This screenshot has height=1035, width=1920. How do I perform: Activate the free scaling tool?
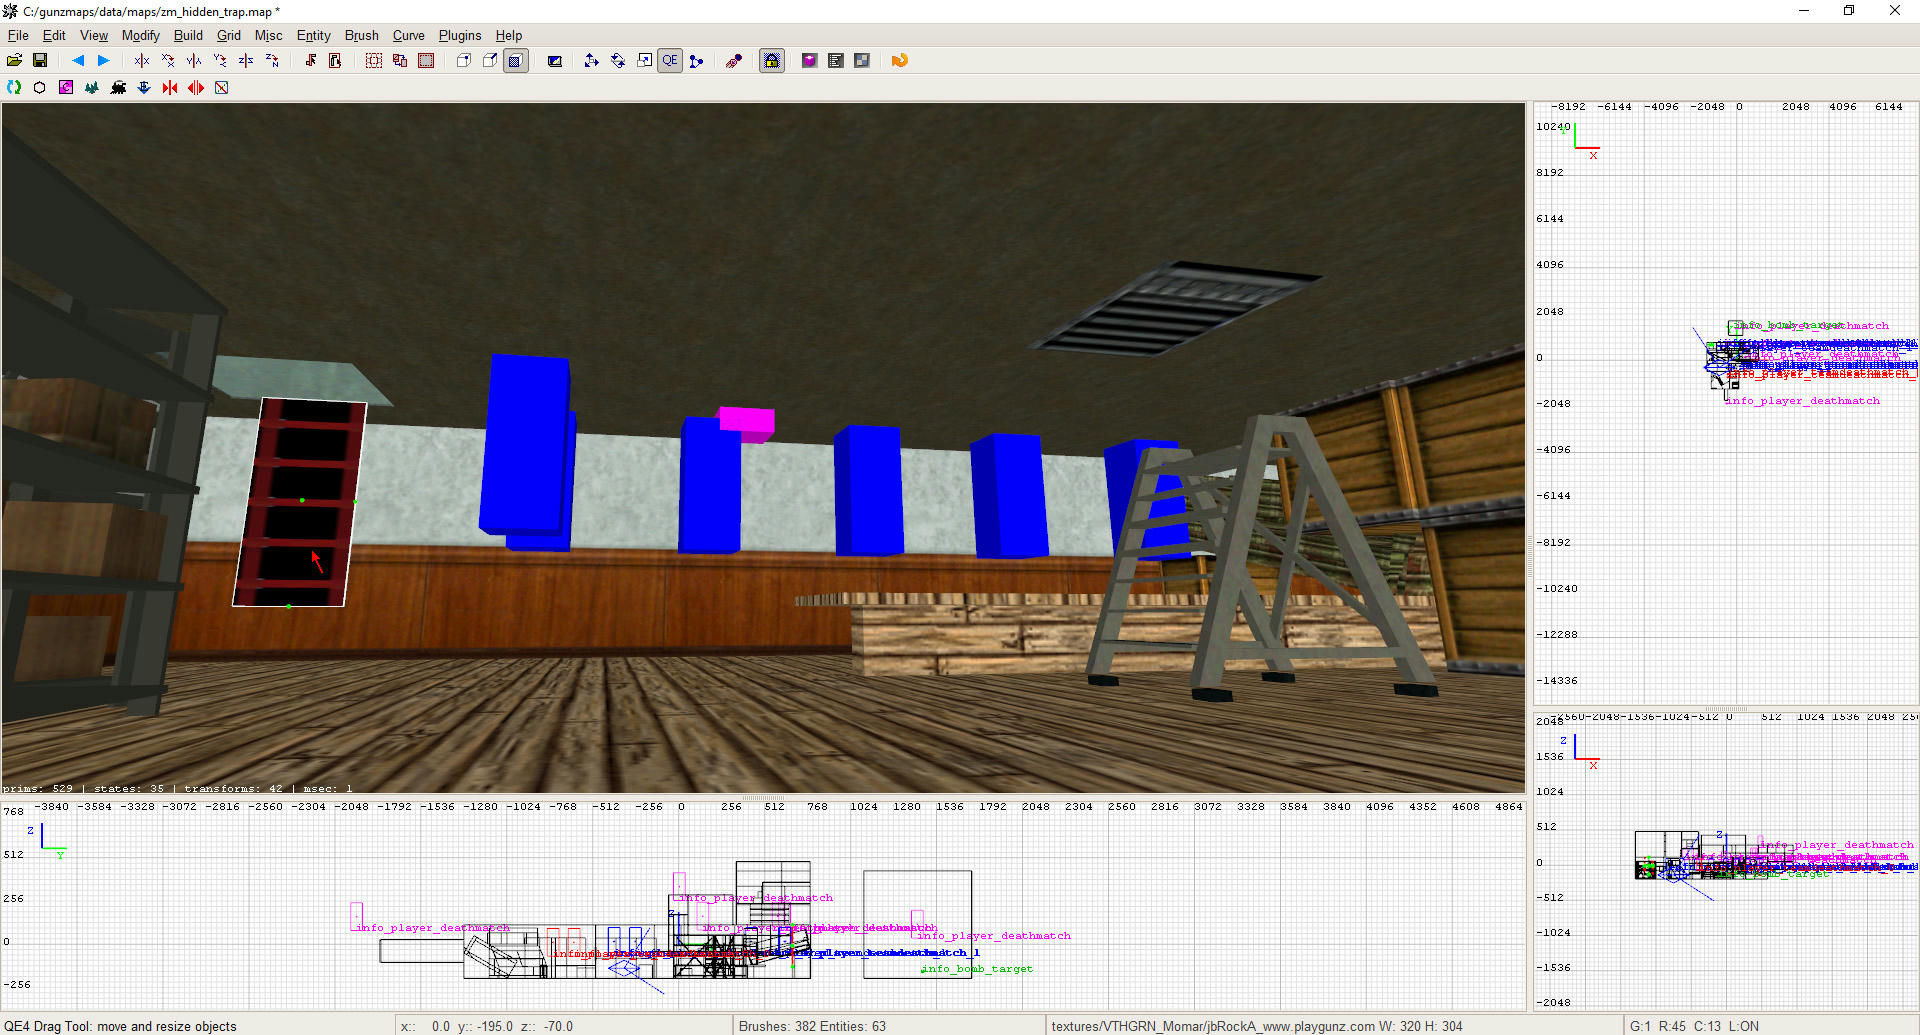point(645,60)
